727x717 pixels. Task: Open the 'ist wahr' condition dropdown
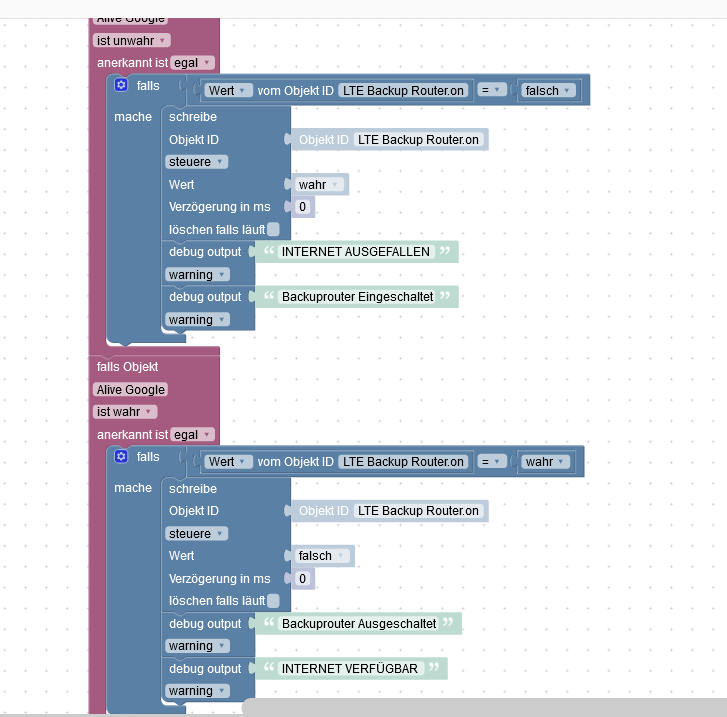point(125,412)
